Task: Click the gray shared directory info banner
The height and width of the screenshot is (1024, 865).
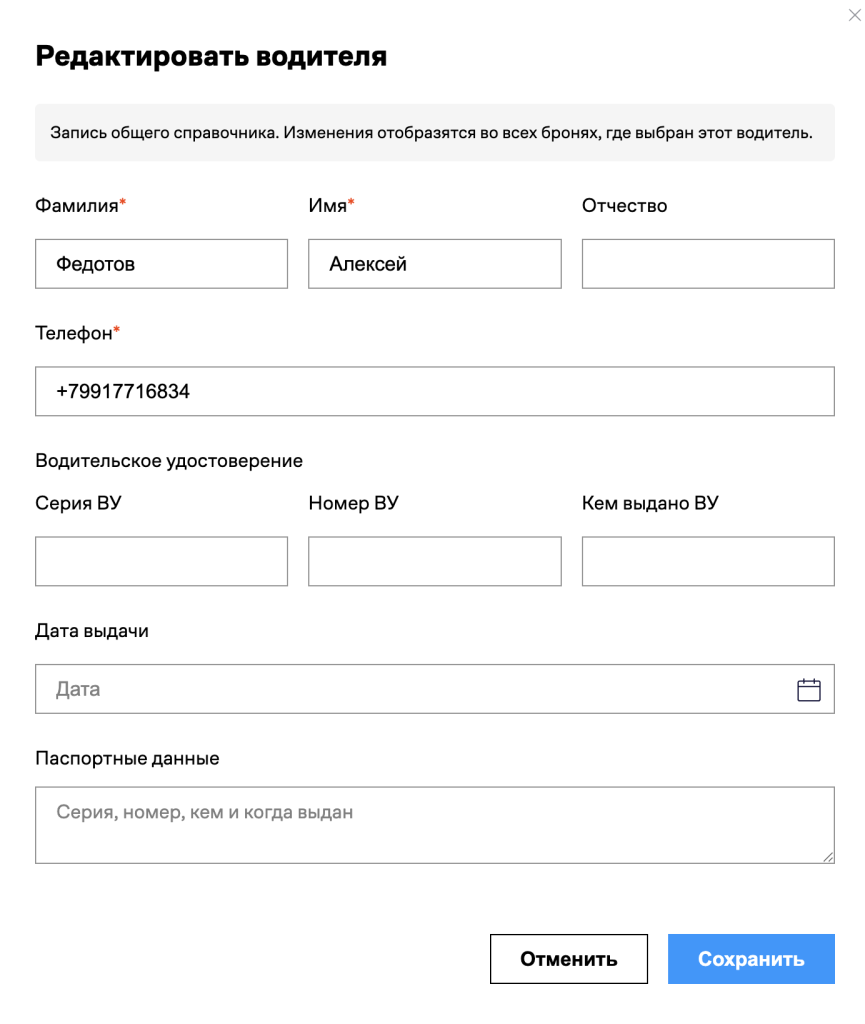Action: (435, 133)
